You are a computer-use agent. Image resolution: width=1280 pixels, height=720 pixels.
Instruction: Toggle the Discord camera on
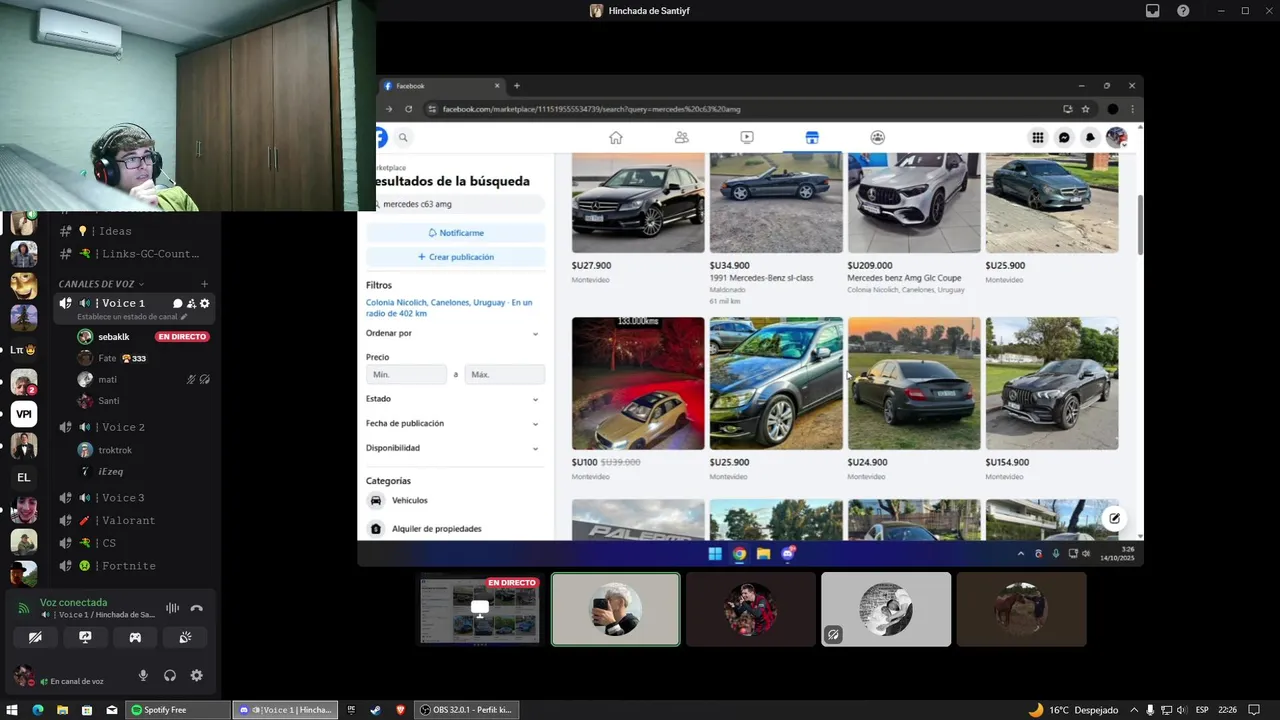coord(35,637)
